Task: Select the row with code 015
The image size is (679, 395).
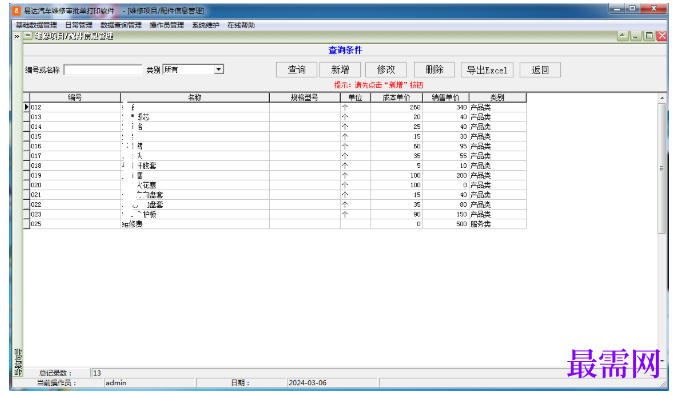Action: pos(275,136)
